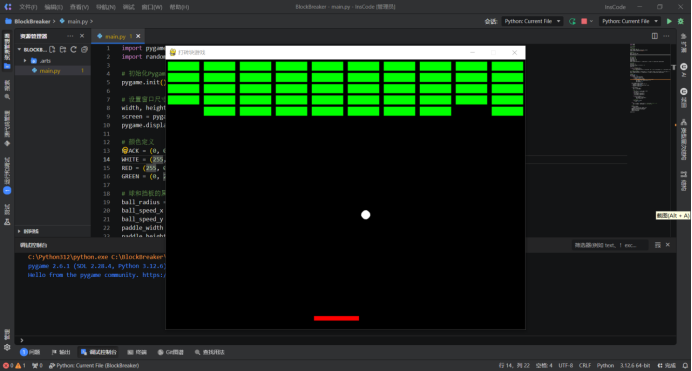Screen dimensions: 692x371
Task: Open the 文件(F) menu
Action: click(x=28, y=7)
